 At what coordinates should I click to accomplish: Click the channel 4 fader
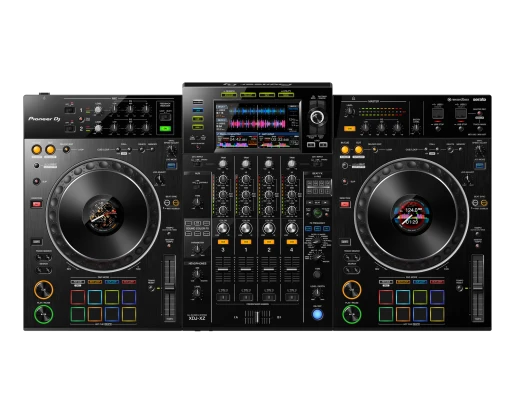point(292,269)
